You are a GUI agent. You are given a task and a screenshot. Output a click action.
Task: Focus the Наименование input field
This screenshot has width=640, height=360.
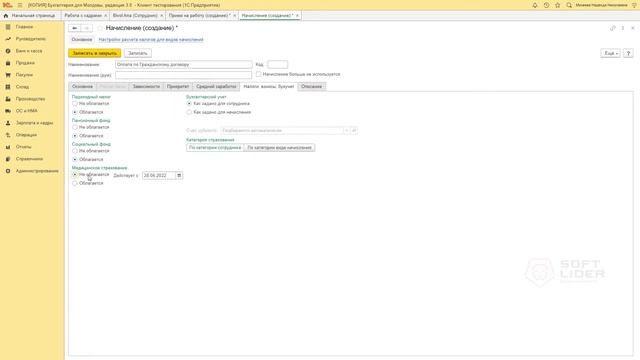tap(184, 64)
